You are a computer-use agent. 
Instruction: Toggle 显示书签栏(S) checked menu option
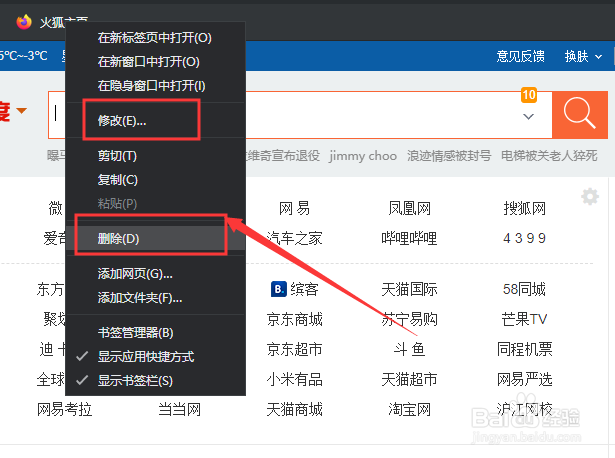(156, 380)
